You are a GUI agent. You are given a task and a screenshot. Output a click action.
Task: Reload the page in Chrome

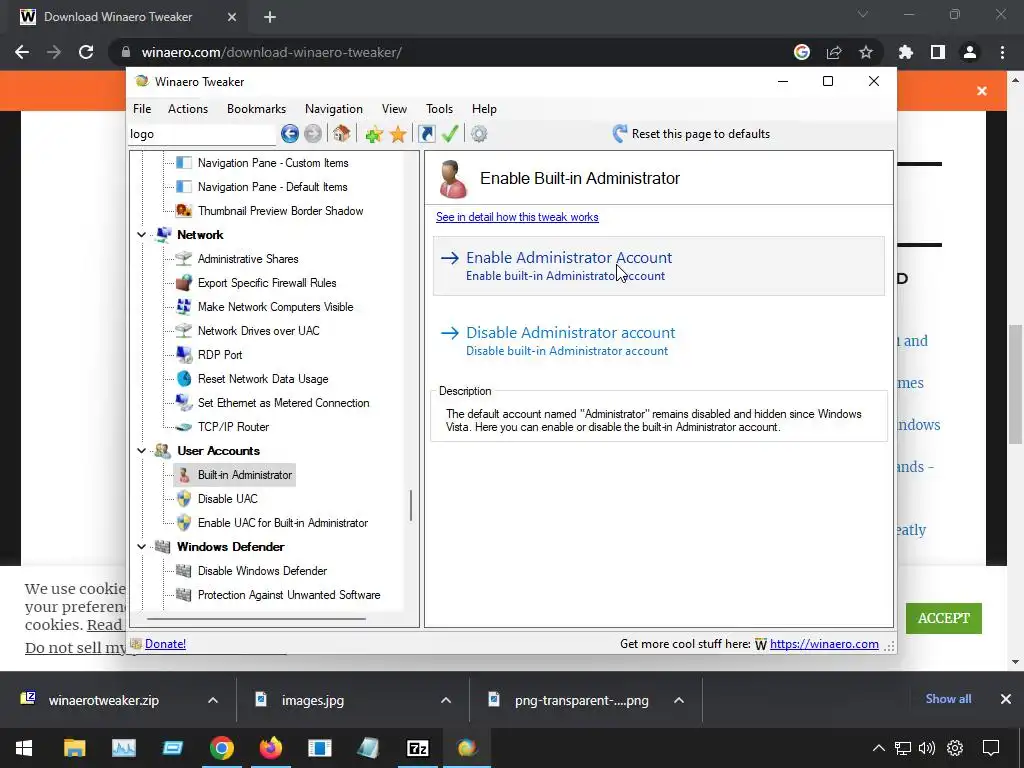pos(86,52)
